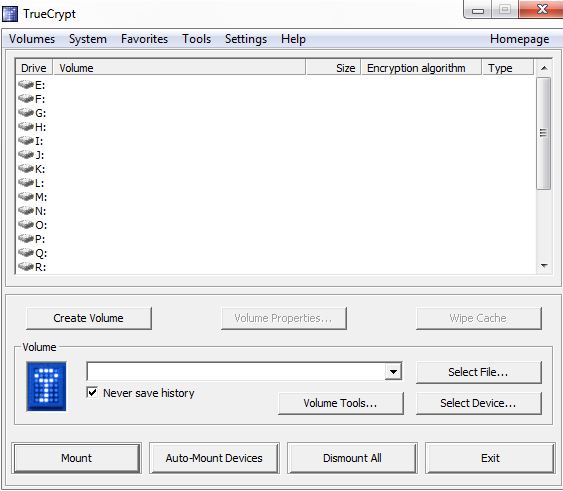Sort by the Type column header
Image resolution: width=563 pixels, height=491 pixels.
tap(508, 68)
